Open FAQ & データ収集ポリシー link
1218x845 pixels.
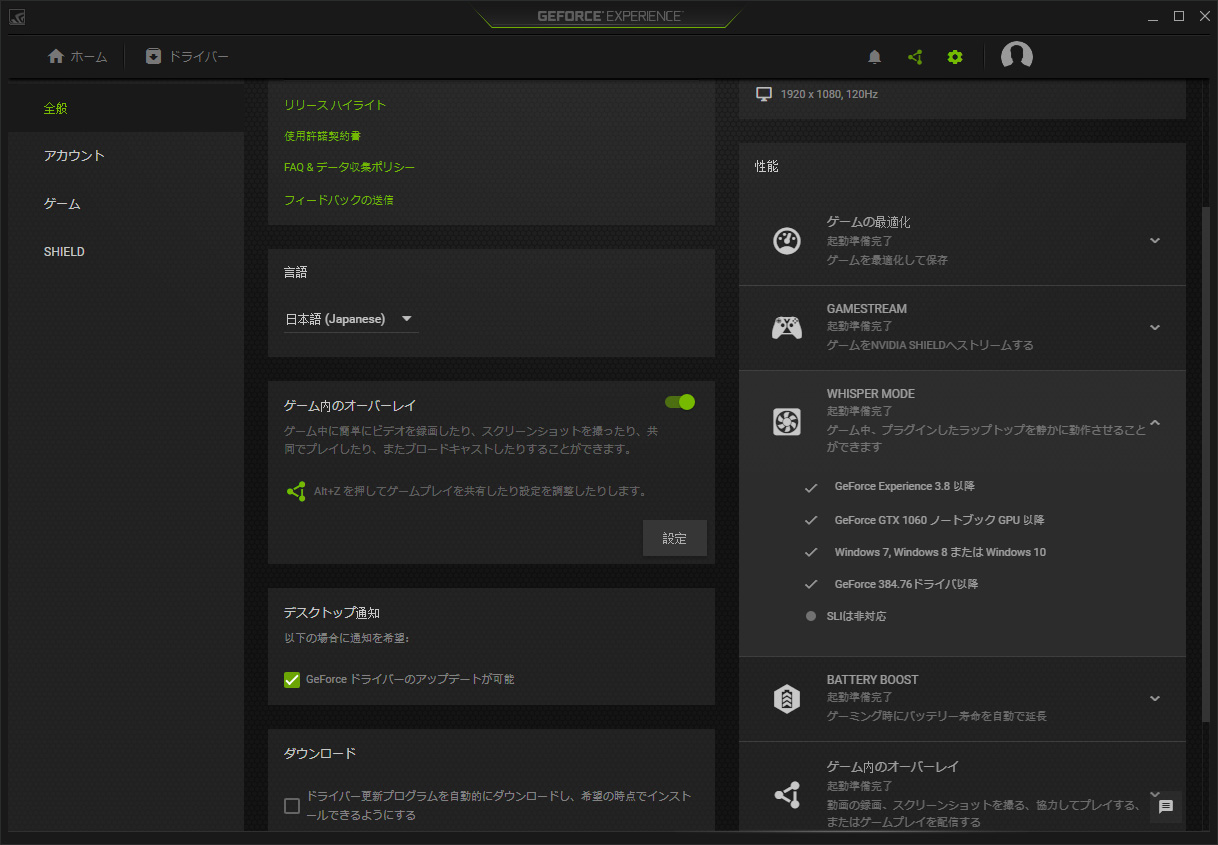click(x=349, y=168)
